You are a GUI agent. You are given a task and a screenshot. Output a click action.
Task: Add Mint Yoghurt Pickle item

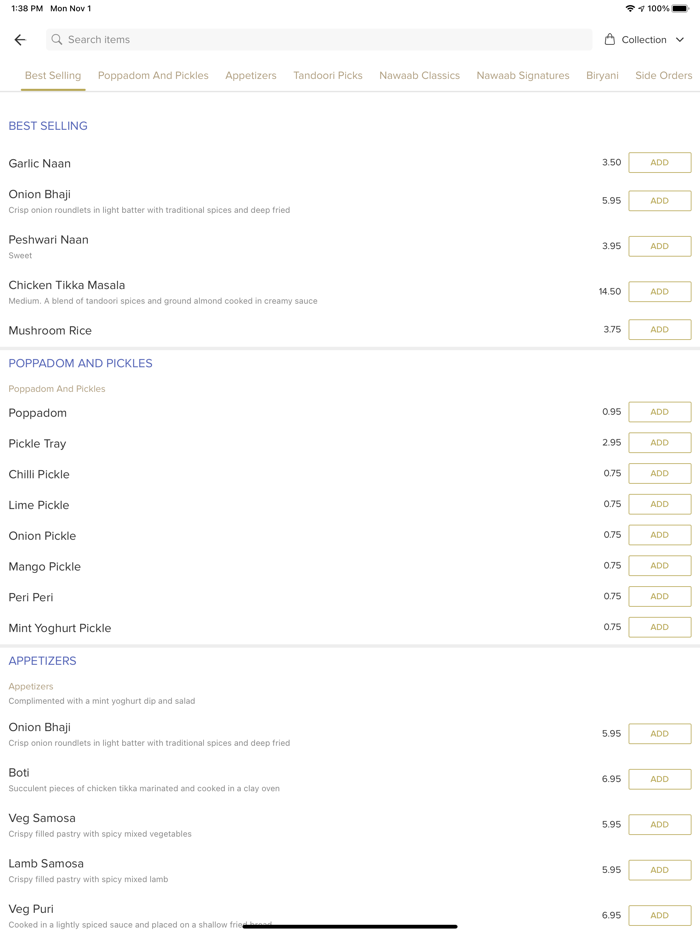[659, 627]
